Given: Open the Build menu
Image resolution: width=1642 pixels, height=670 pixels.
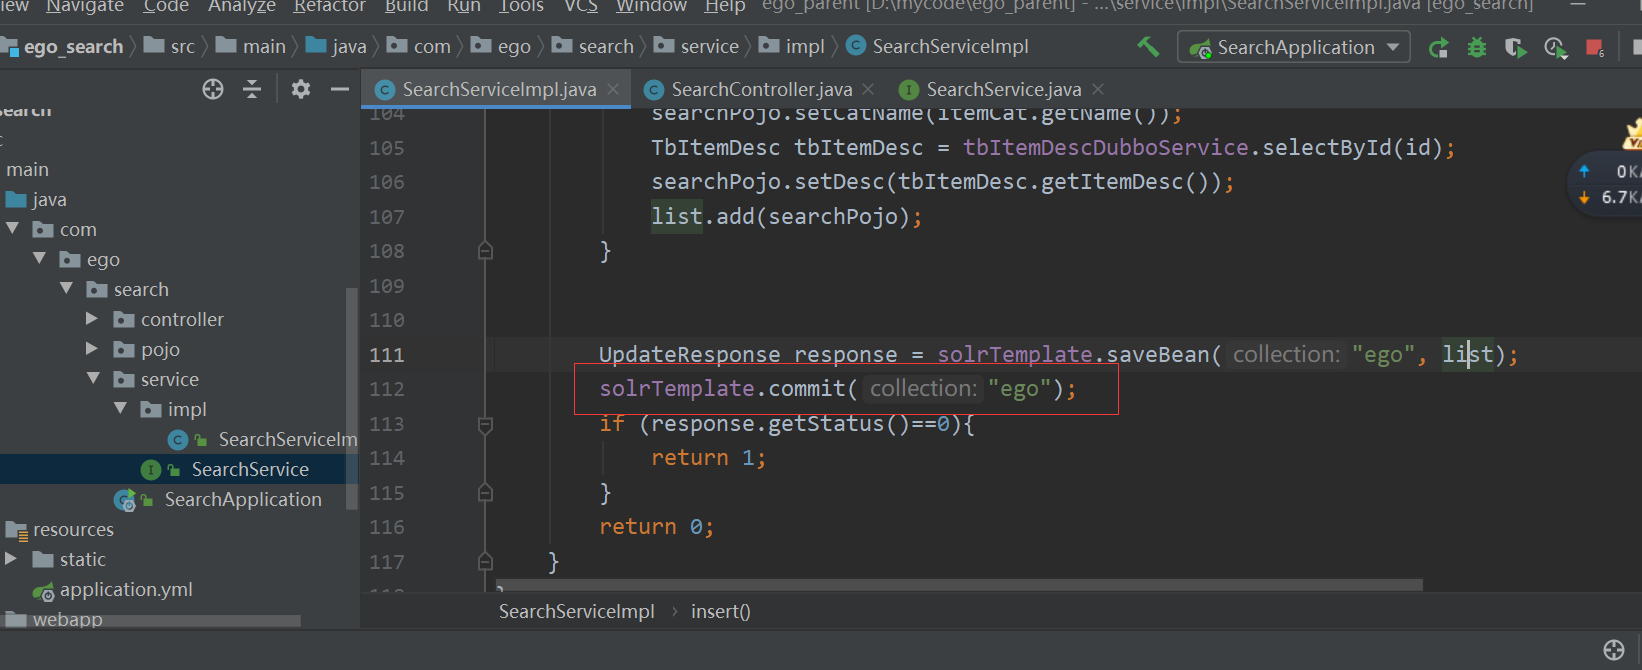Looking at the screenshot, I should pyautogui.click(x=406, y=6).
